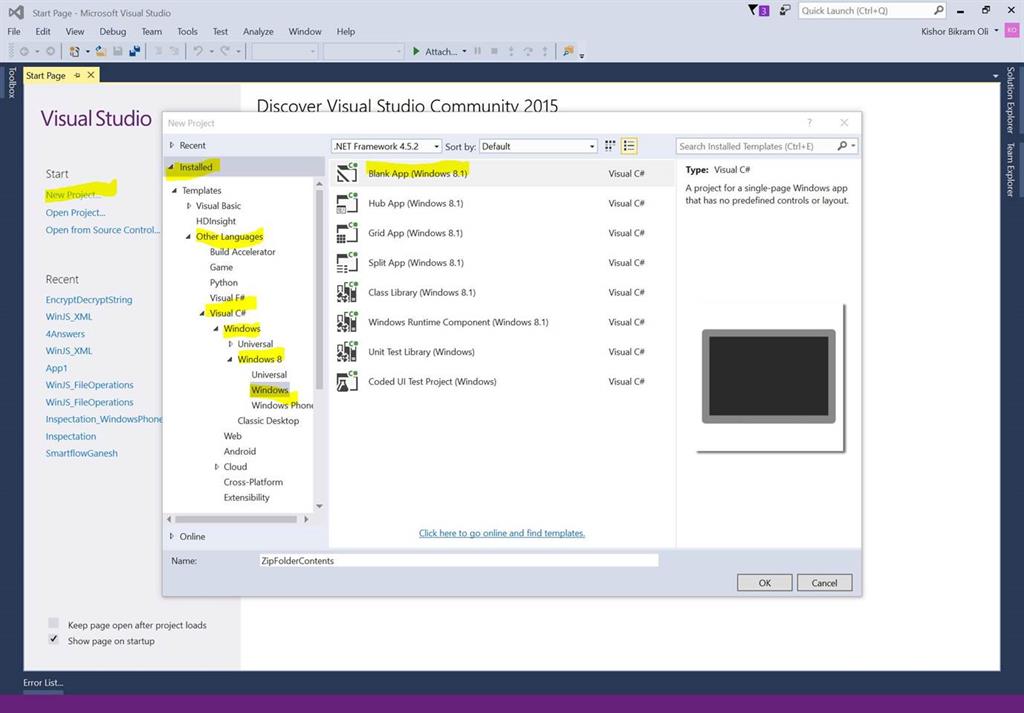This screenshot has height=713, width=1024.
Task: Click the Blank App template icon
Action: (x=347, y=173)
